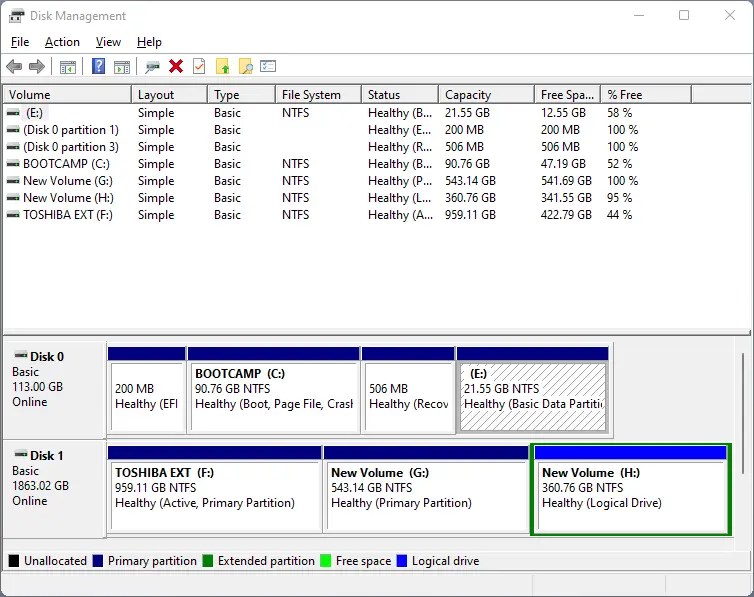Sort by the Status column header
This screenshot has height=597, width=754.
pyautogui.click(x=400, y=95)
